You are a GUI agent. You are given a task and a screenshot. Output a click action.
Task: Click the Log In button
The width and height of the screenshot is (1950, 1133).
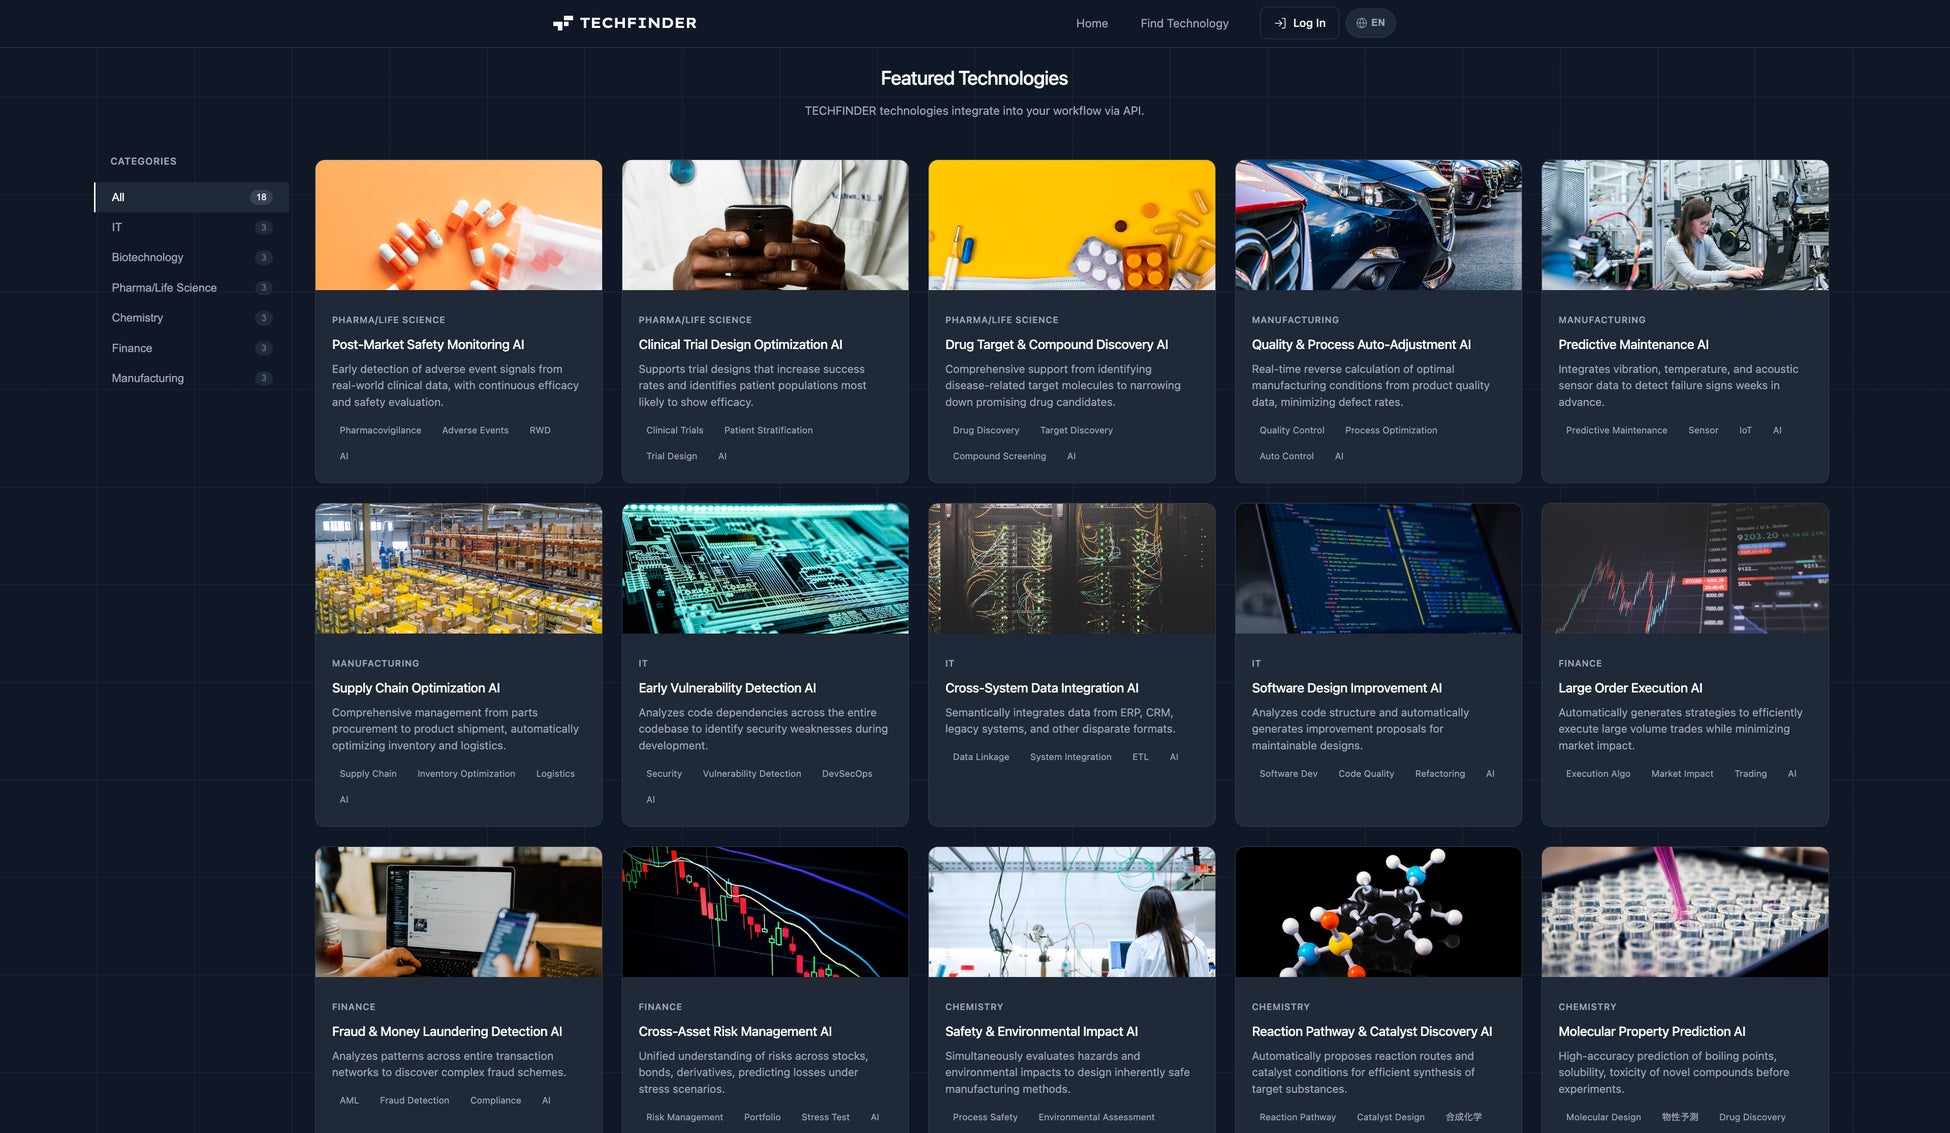pyautogui.click(x=1299, y=23)
